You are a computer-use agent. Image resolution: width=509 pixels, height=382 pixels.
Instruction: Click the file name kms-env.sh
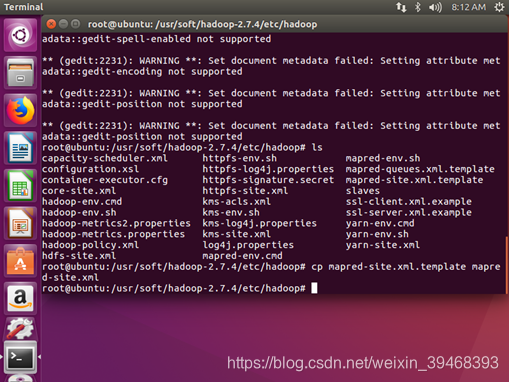tap(231, 212)
